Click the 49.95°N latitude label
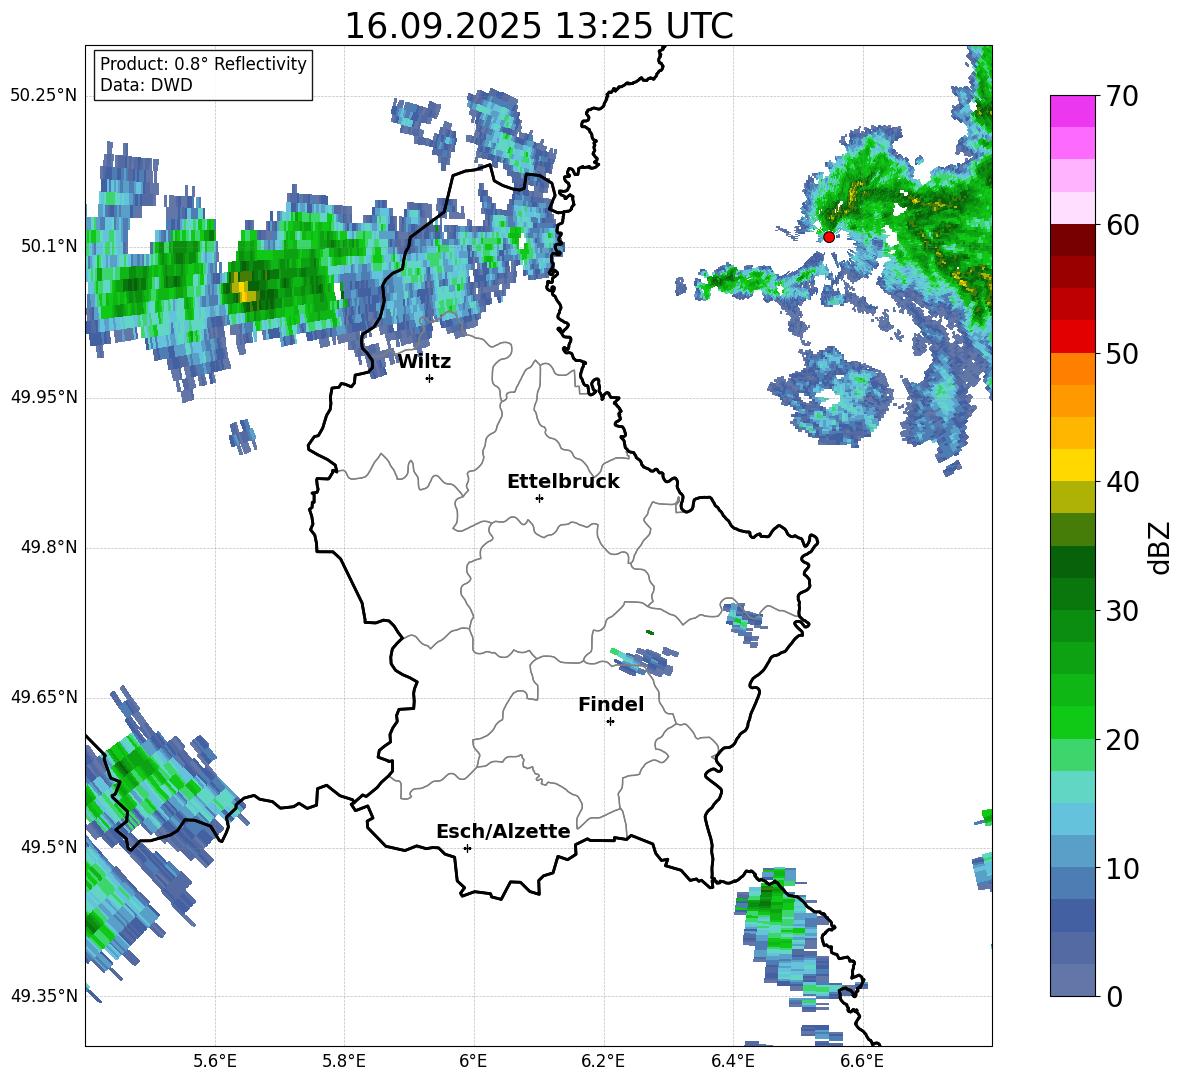Screen dimensions: 1184x1081 tap(44, 397)
